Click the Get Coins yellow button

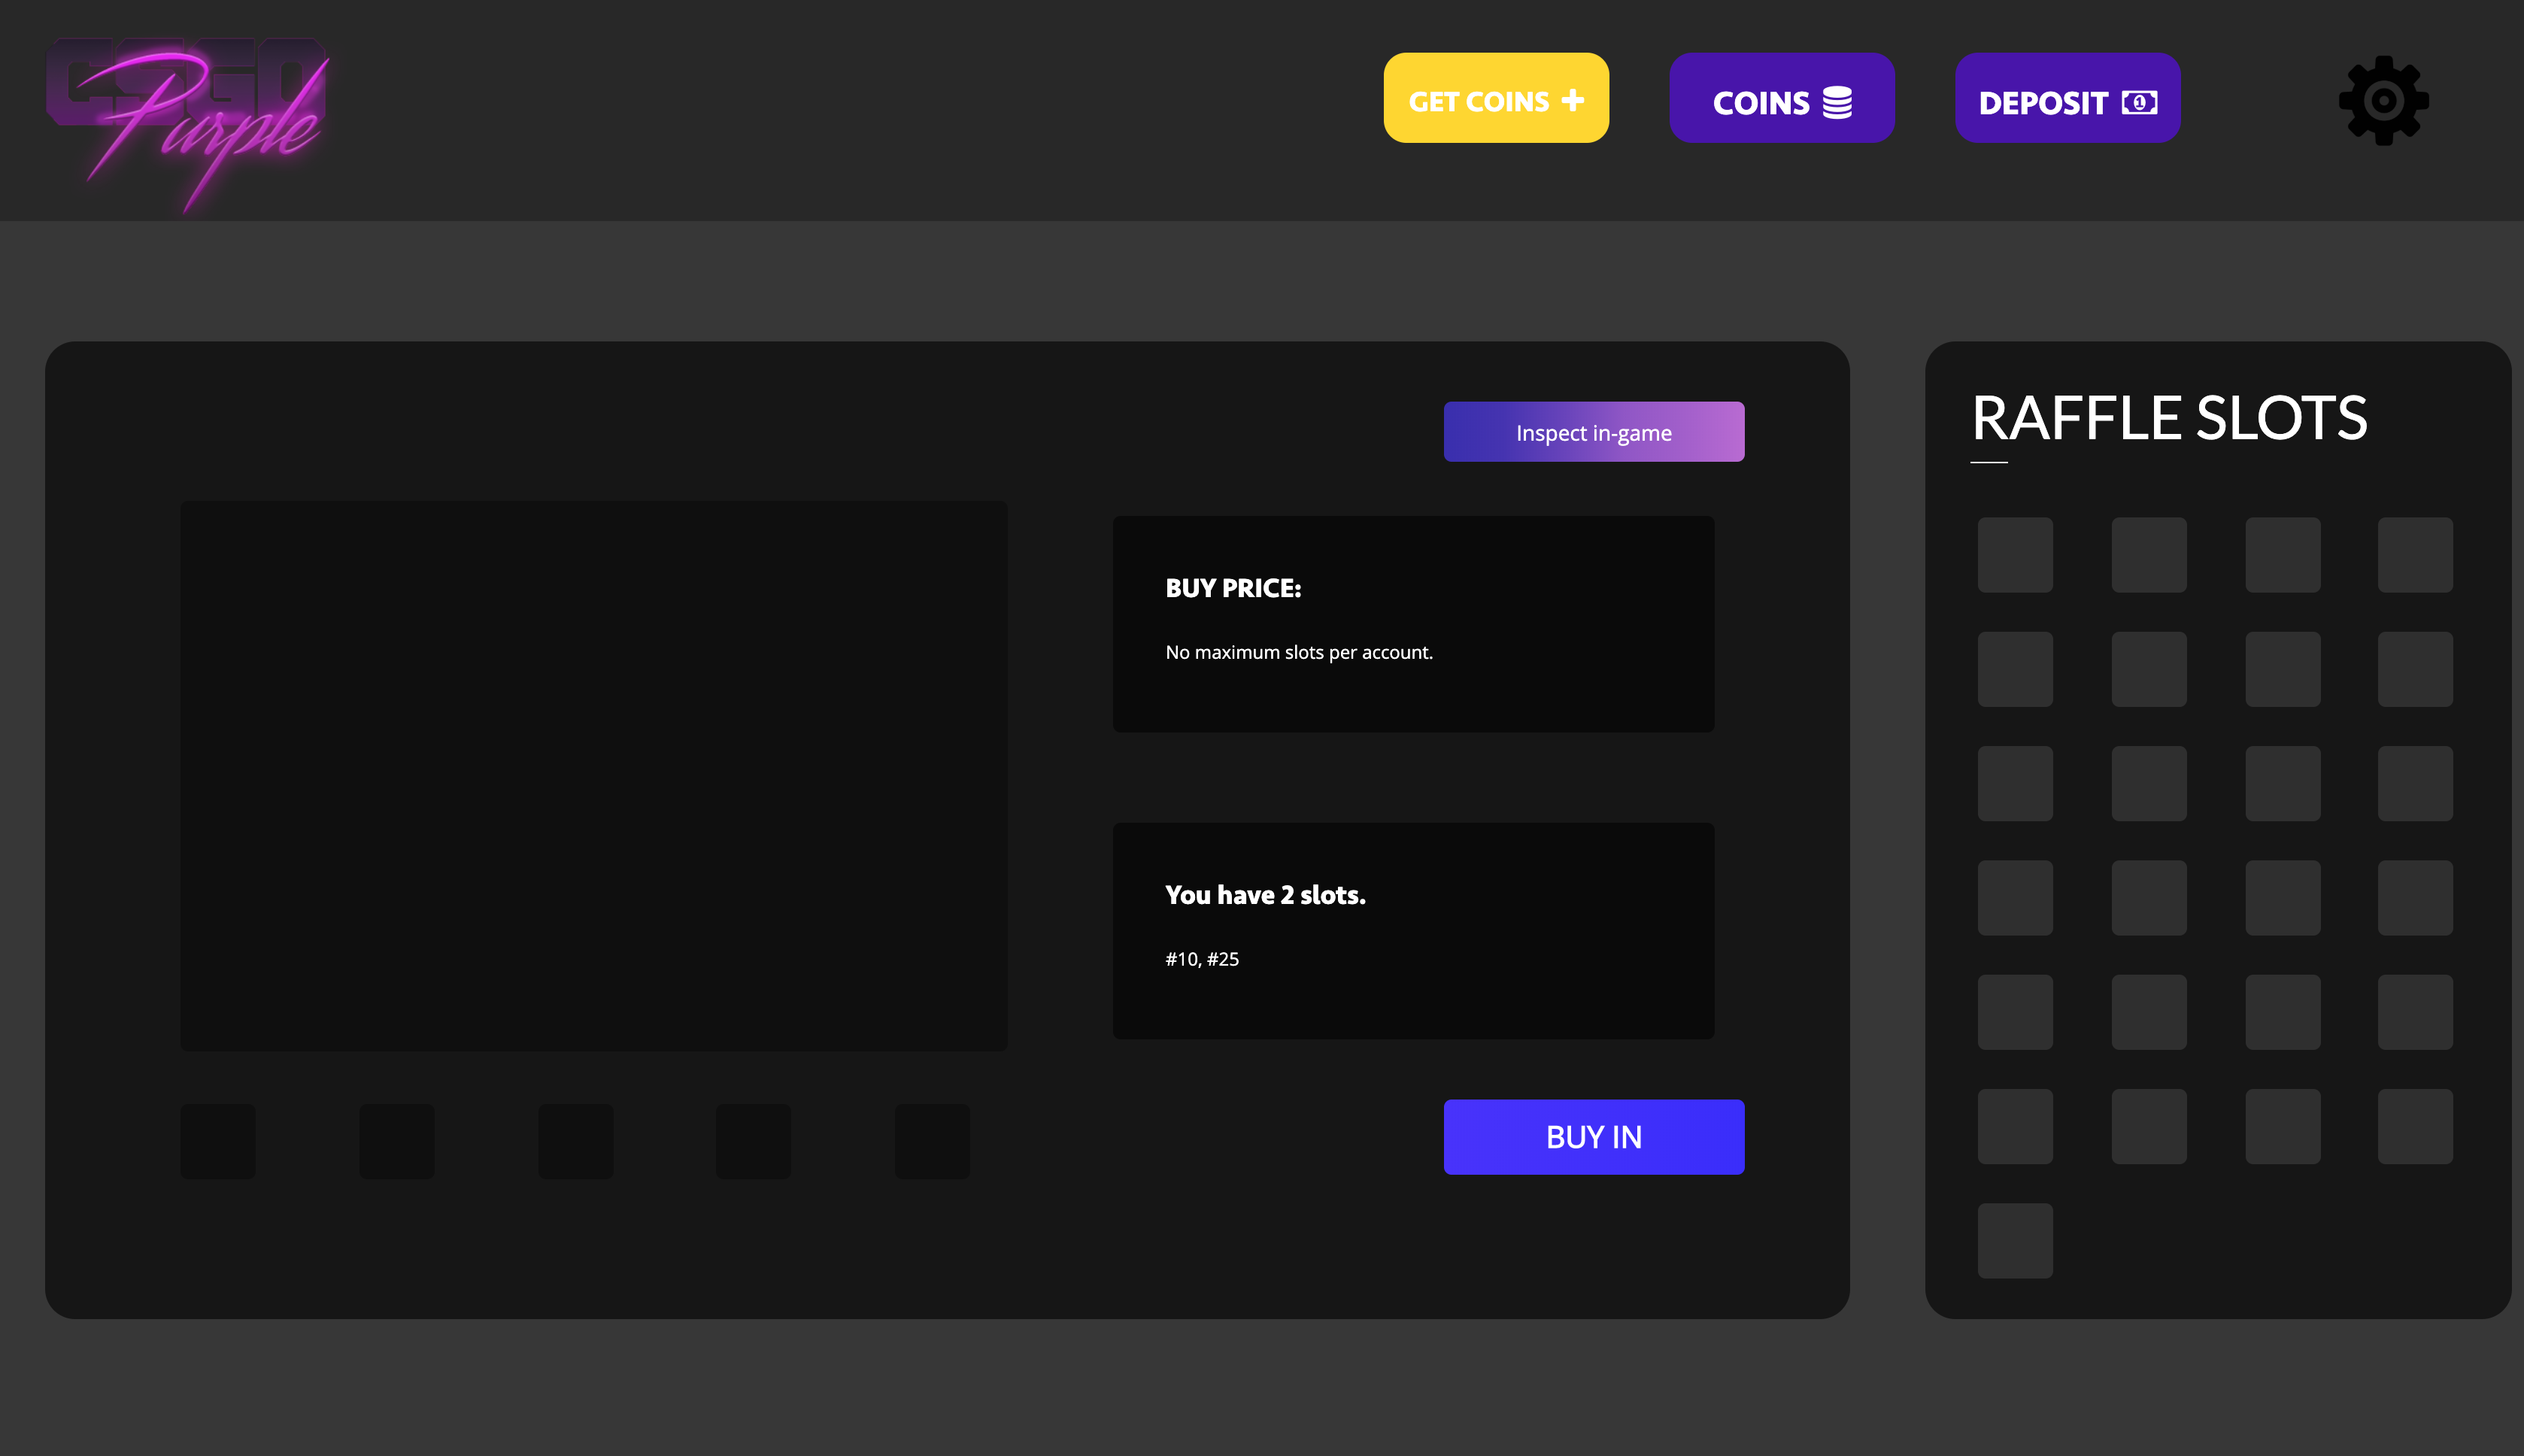[x=1495, y=98]
